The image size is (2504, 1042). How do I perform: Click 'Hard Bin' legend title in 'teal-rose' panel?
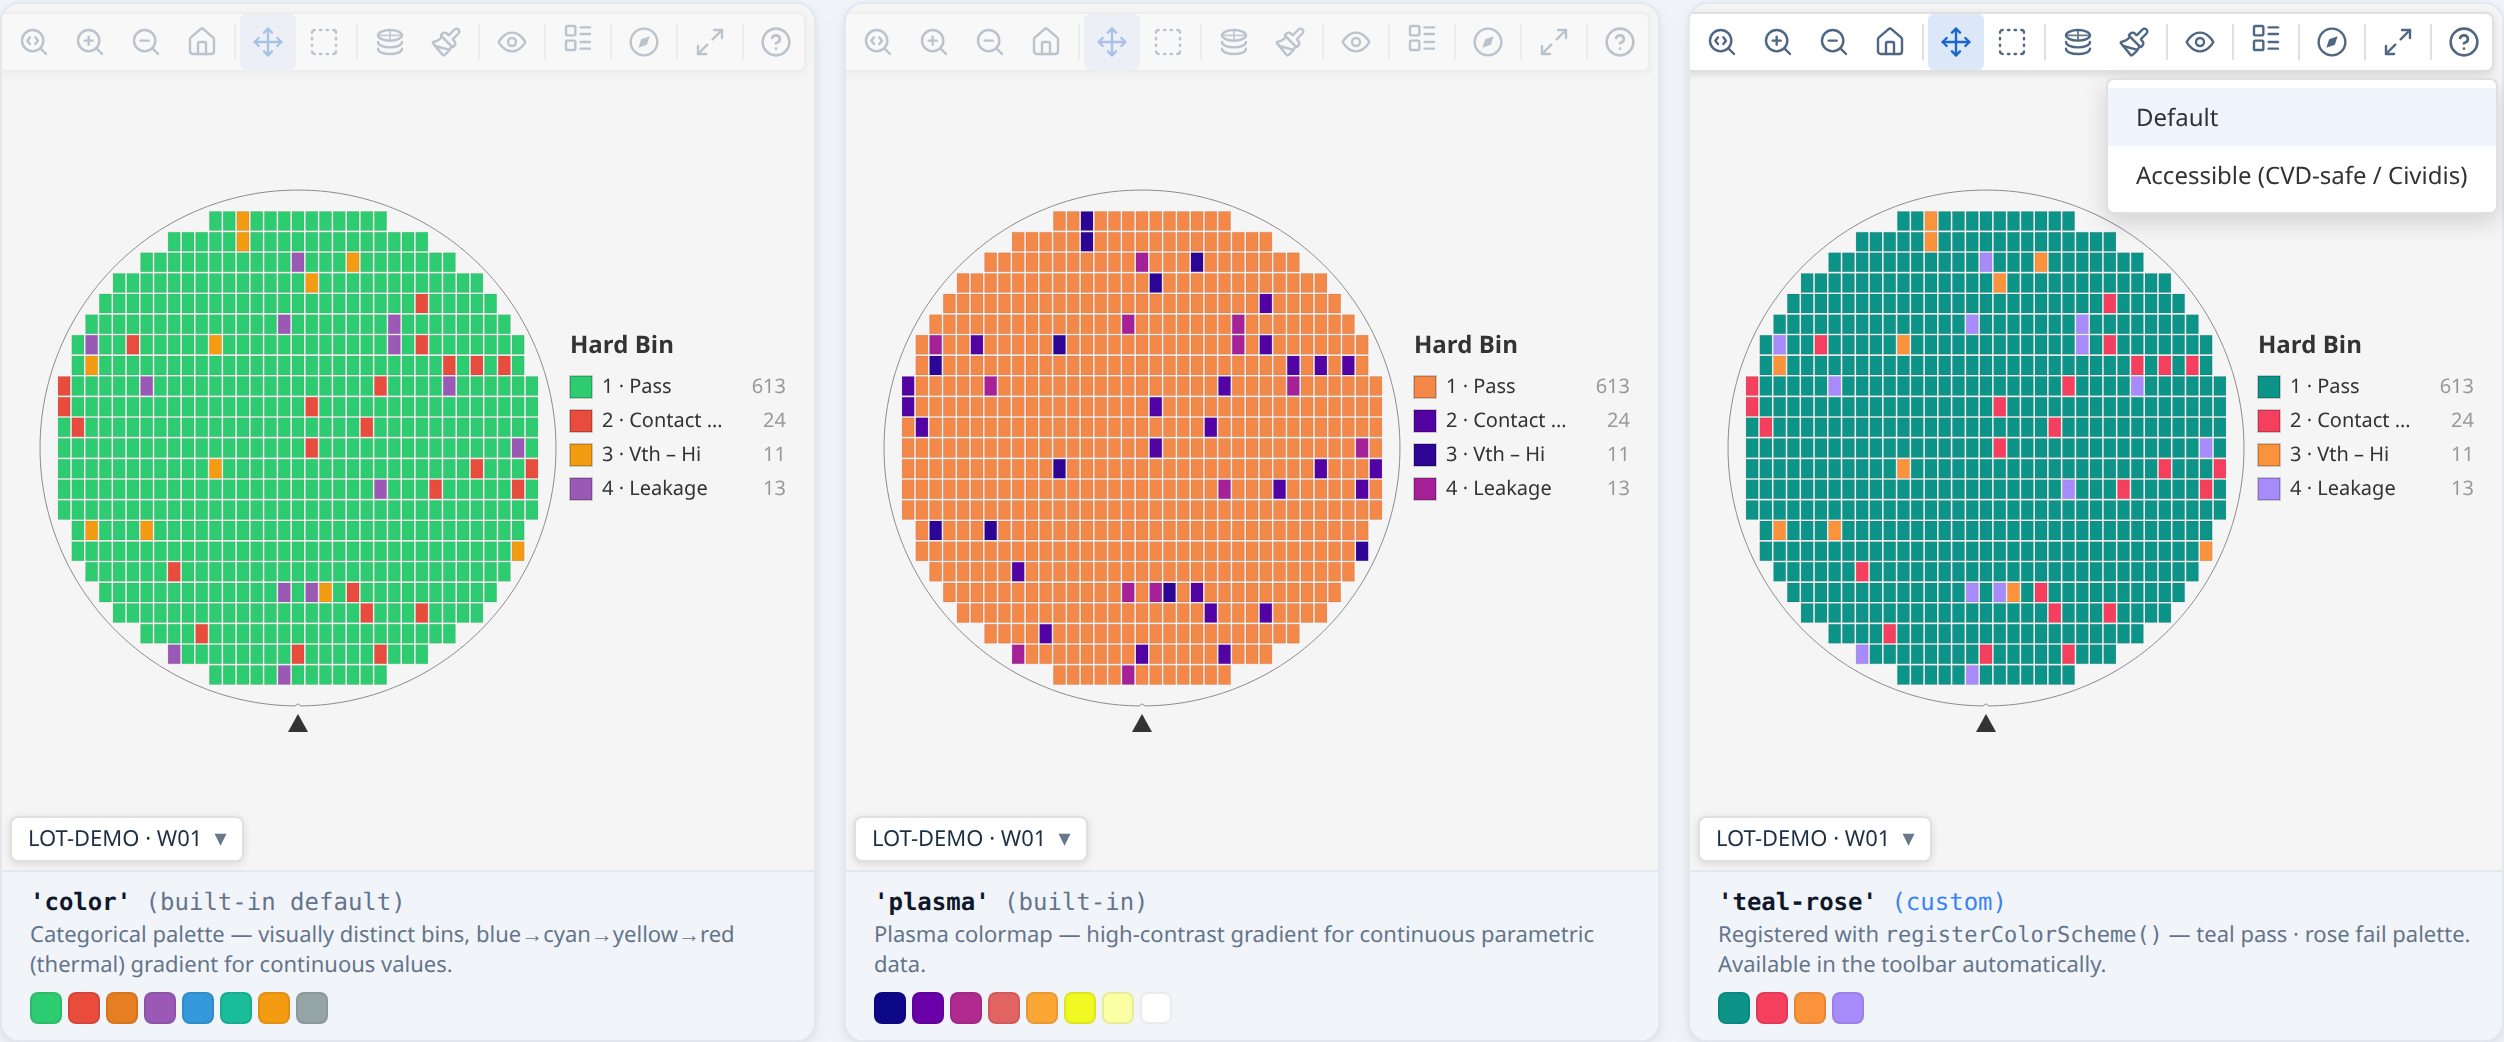[x=2310, y=345]
